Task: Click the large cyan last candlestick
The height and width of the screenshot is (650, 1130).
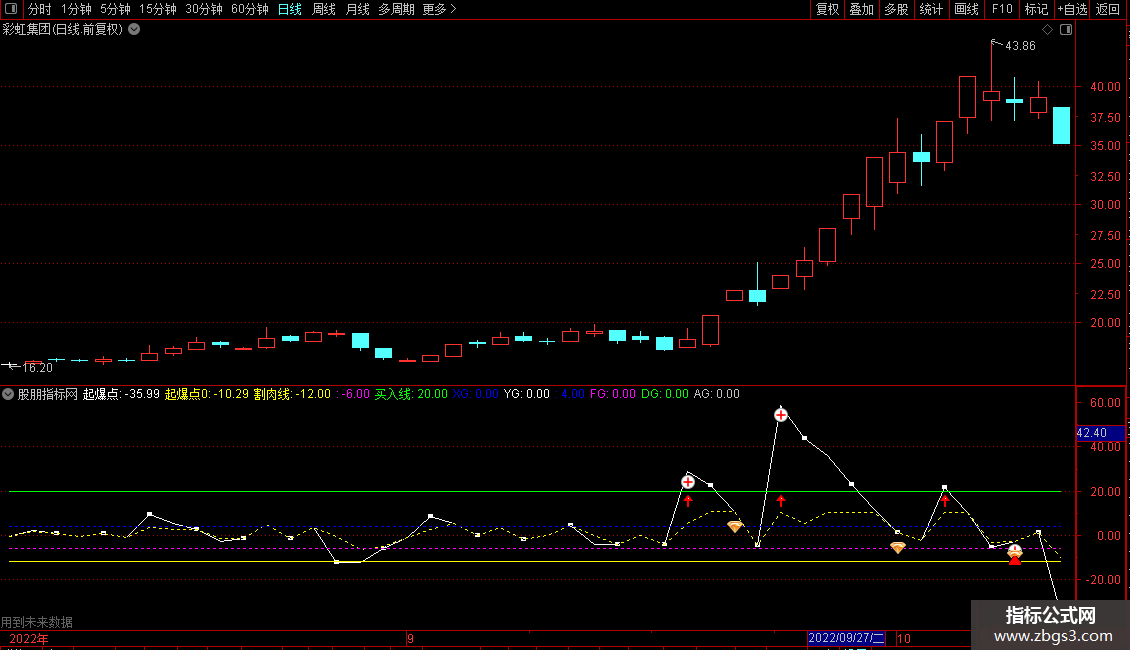Action: pyautogui.click(x=1062, y=125)
